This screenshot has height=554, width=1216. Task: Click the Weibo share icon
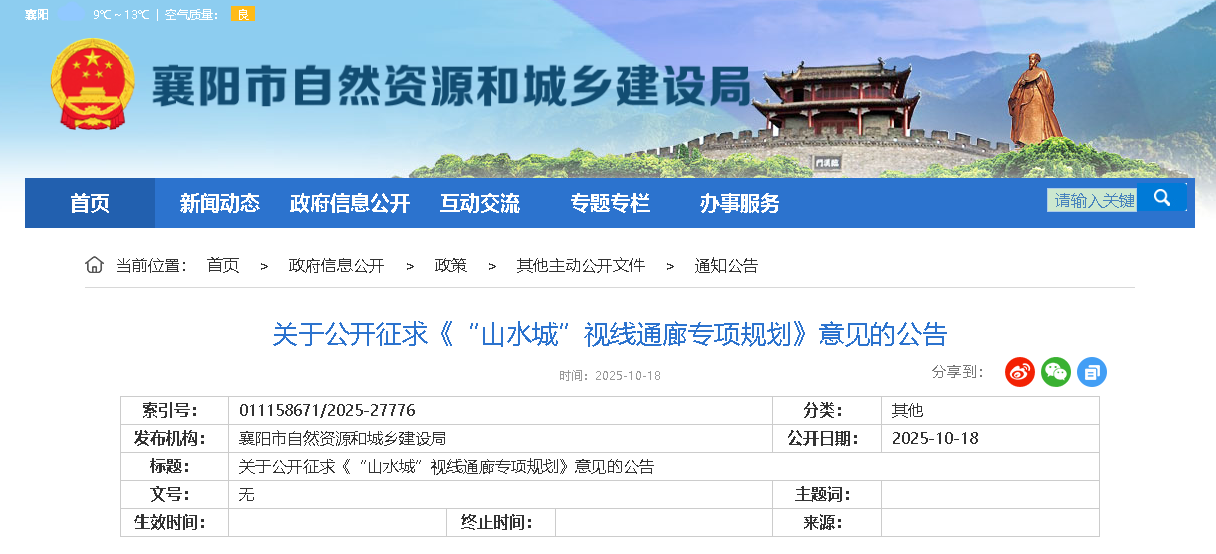(x=1020, y=372)
